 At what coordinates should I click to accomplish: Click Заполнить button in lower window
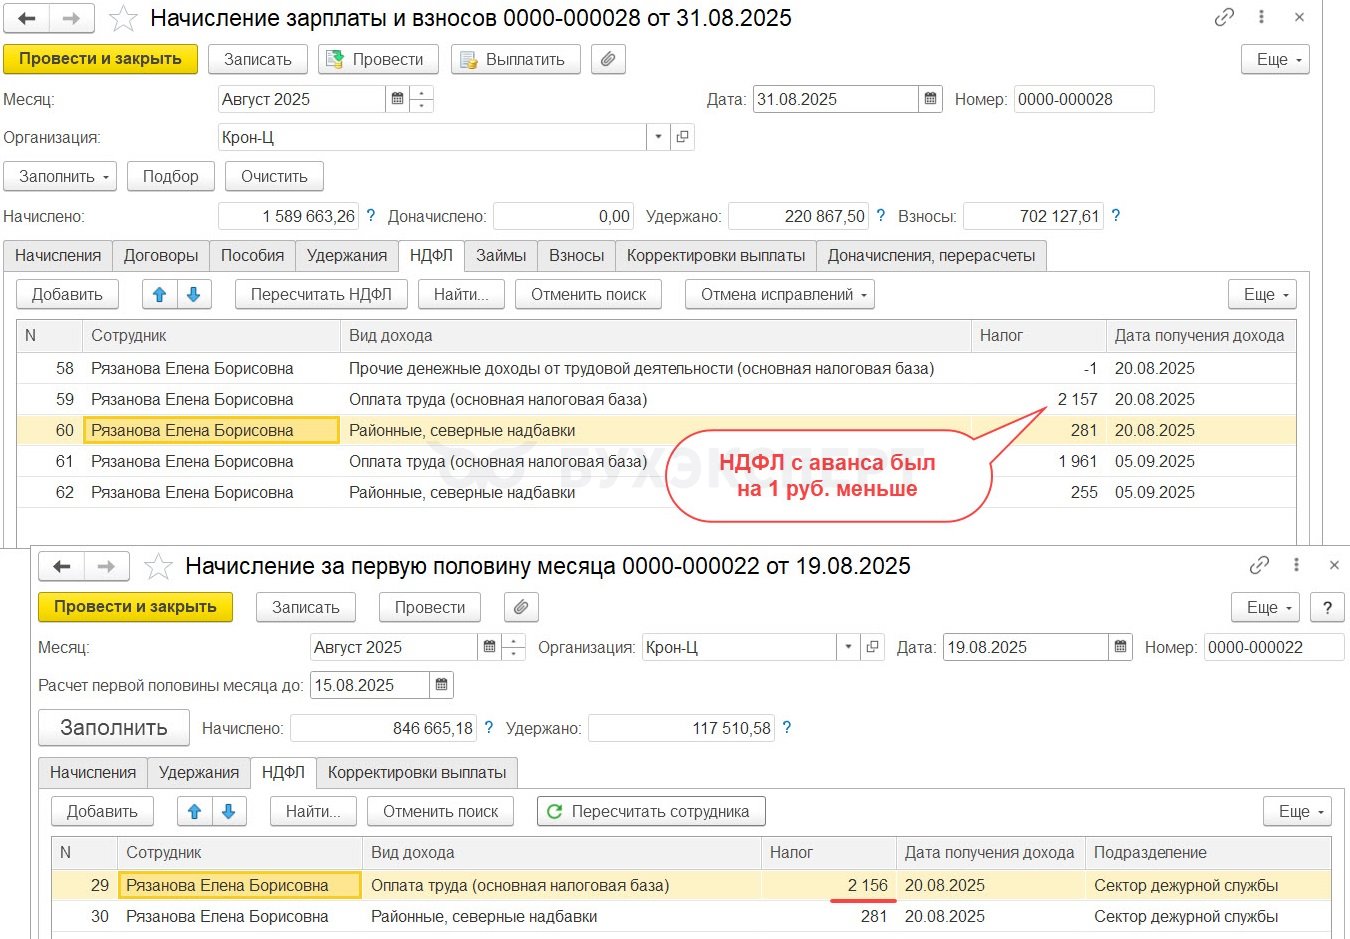tap(114, 727)
